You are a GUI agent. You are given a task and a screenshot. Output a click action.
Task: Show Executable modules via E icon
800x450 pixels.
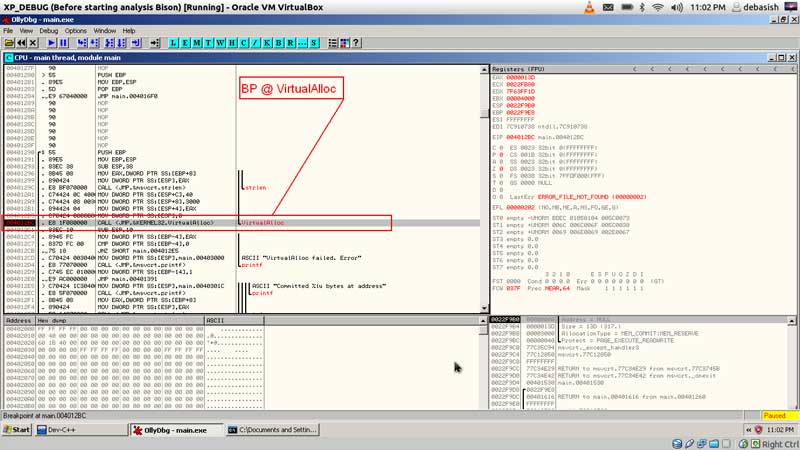pos(185,43)
